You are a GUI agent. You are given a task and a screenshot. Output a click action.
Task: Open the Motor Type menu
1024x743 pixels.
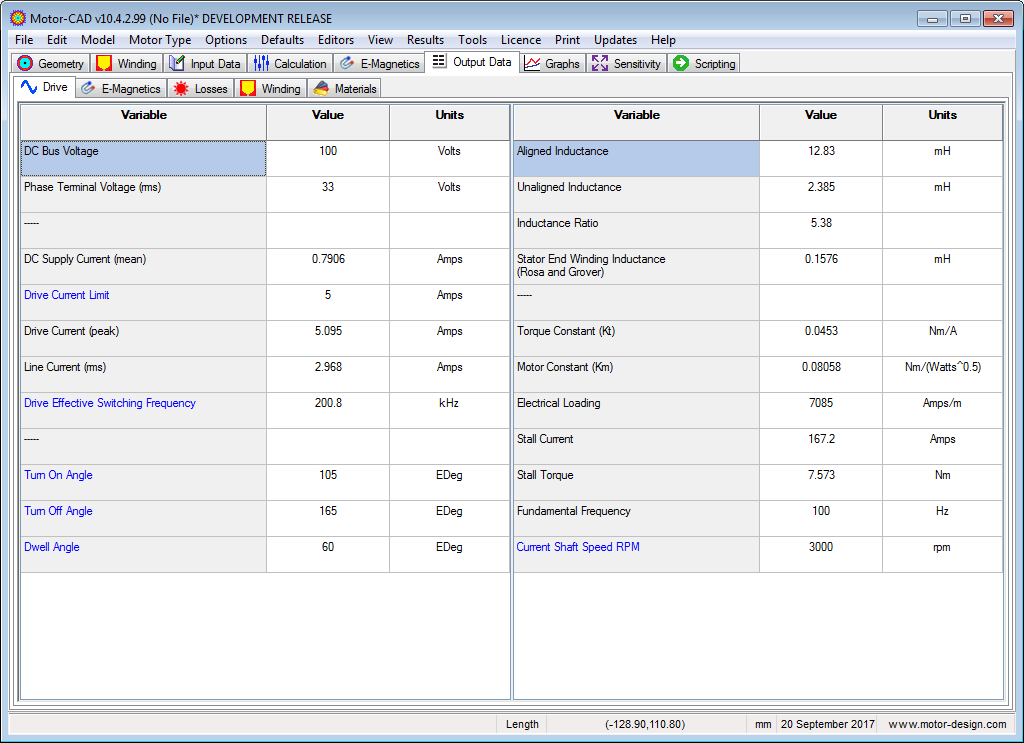[x=160, y=40]
